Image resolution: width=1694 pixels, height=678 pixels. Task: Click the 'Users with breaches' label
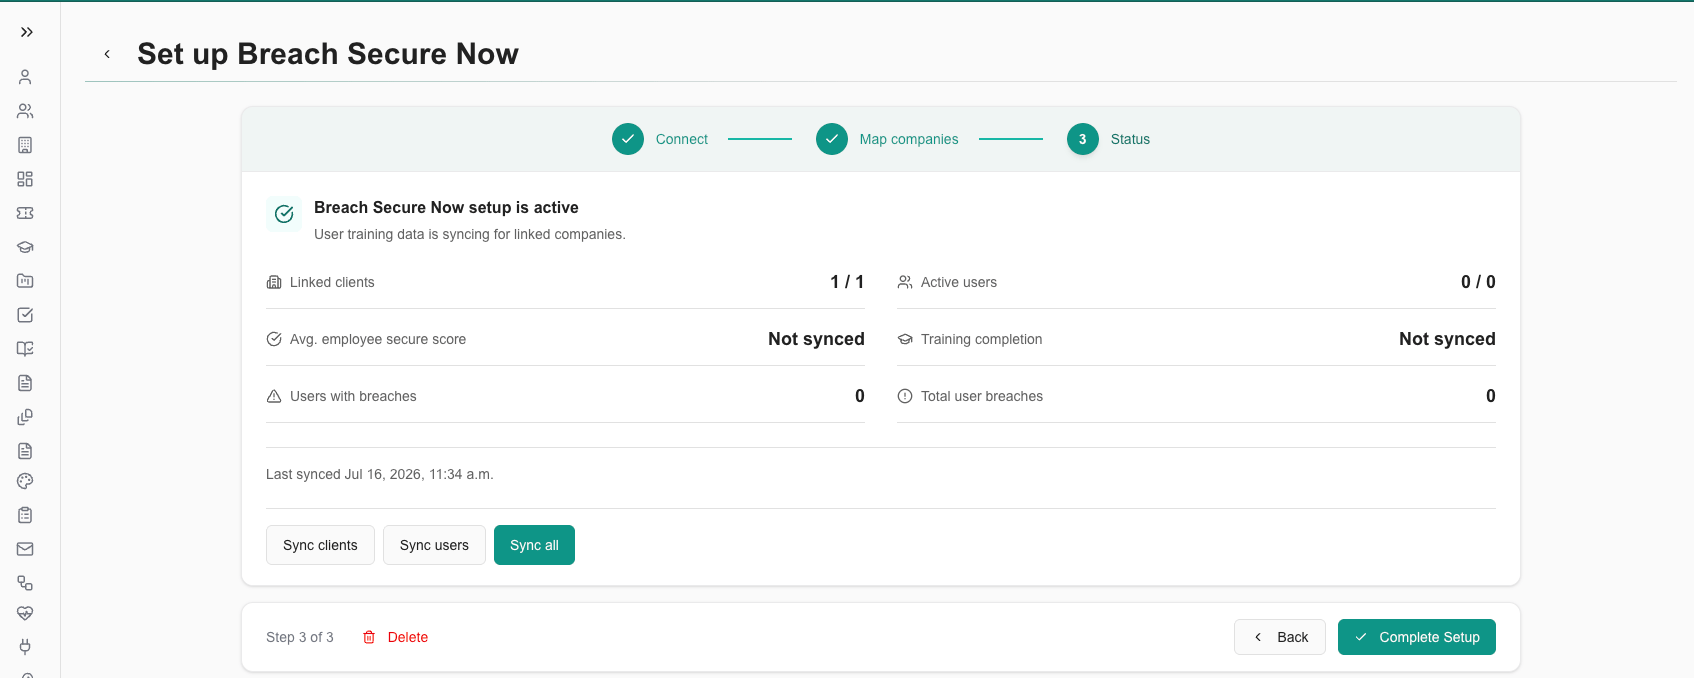353,396
